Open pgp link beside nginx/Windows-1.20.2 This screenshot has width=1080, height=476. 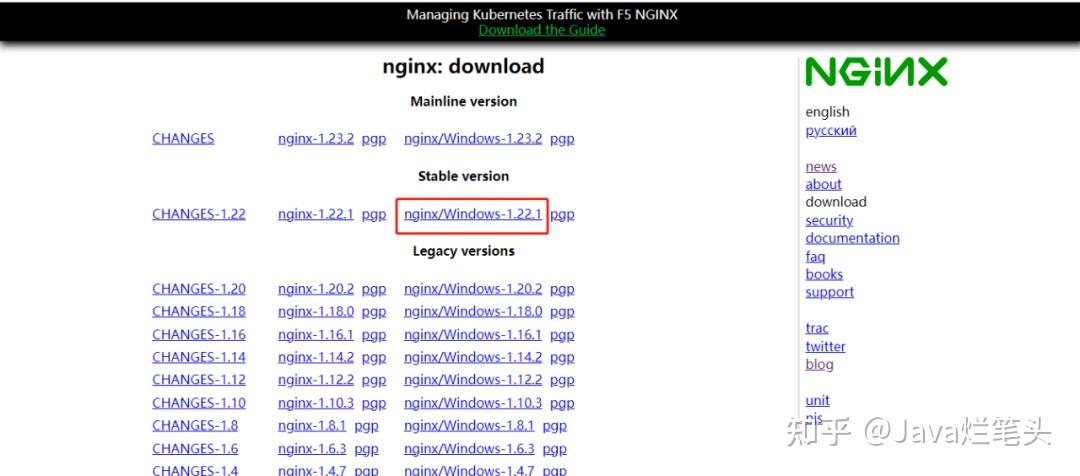[x=562, y=290]
